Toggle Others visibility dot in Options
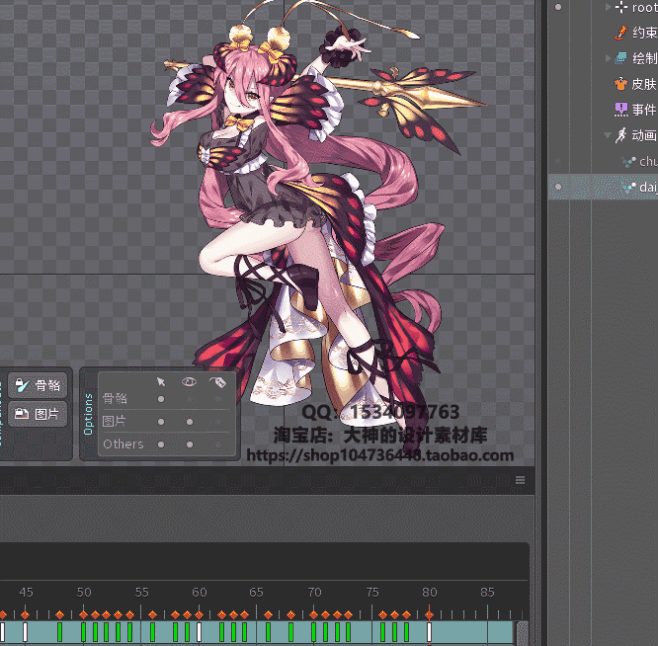This screenshot has width=658, height=646. (189, 444)
